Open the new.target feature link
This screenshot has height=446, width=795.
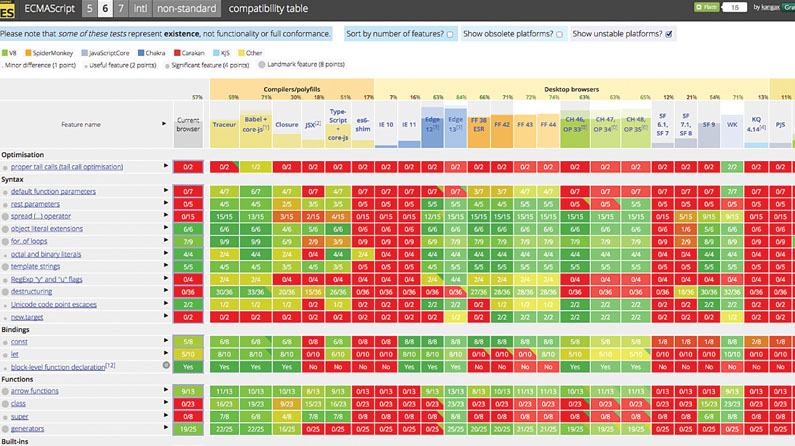pyautogui.click(x=27, y=317)
